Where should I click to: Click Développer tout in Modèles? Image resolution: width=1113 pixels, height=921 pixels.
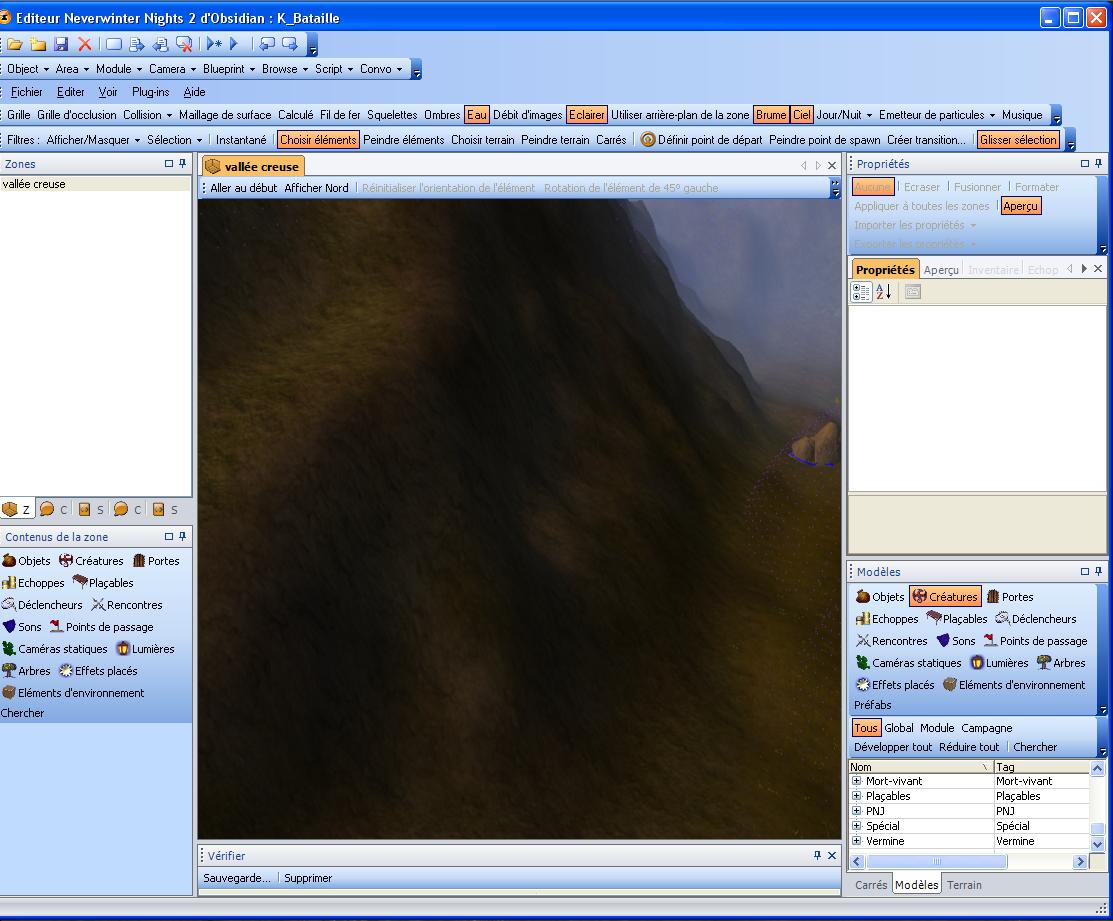[x=893, y=747]
